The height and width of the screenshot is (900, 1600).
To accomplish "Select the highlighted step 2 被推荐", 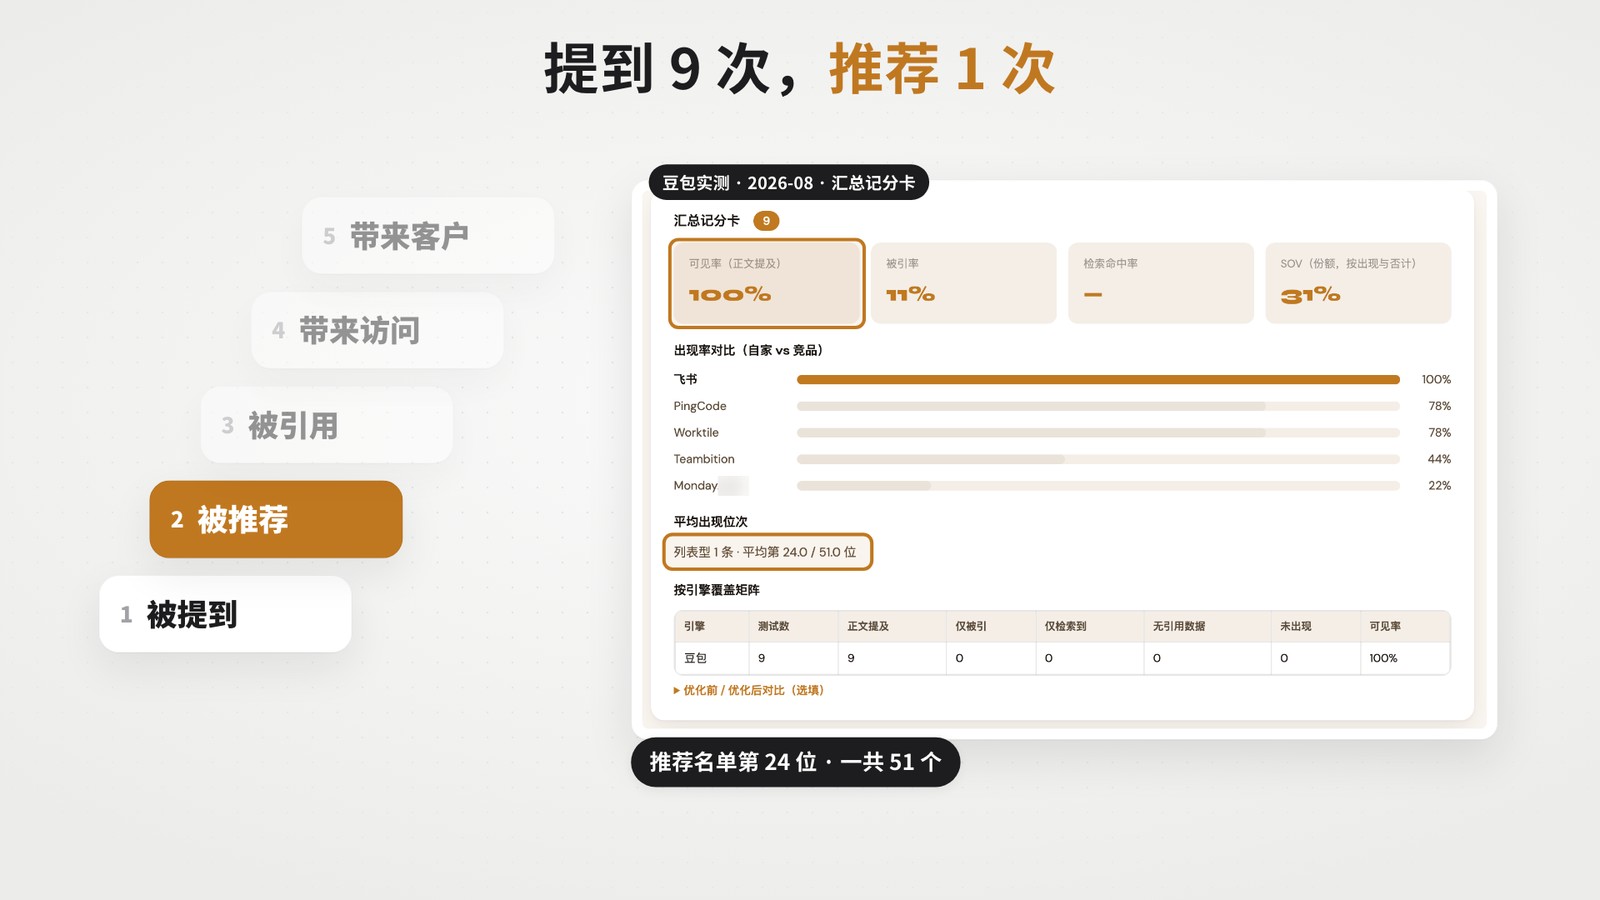I will 276,519.
